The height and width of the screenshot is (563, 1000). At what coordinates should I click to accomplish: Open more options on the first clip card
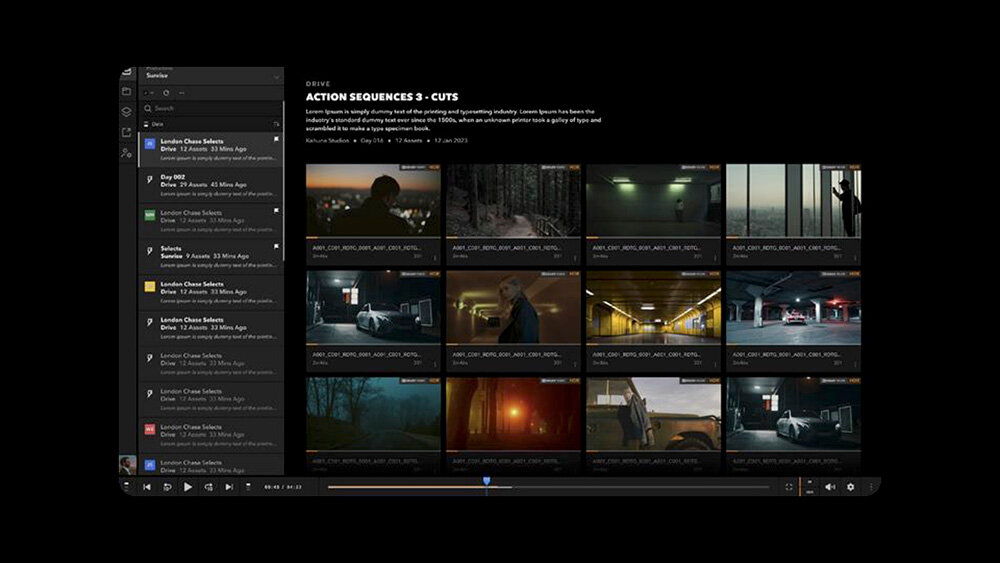tap(435, 257)
